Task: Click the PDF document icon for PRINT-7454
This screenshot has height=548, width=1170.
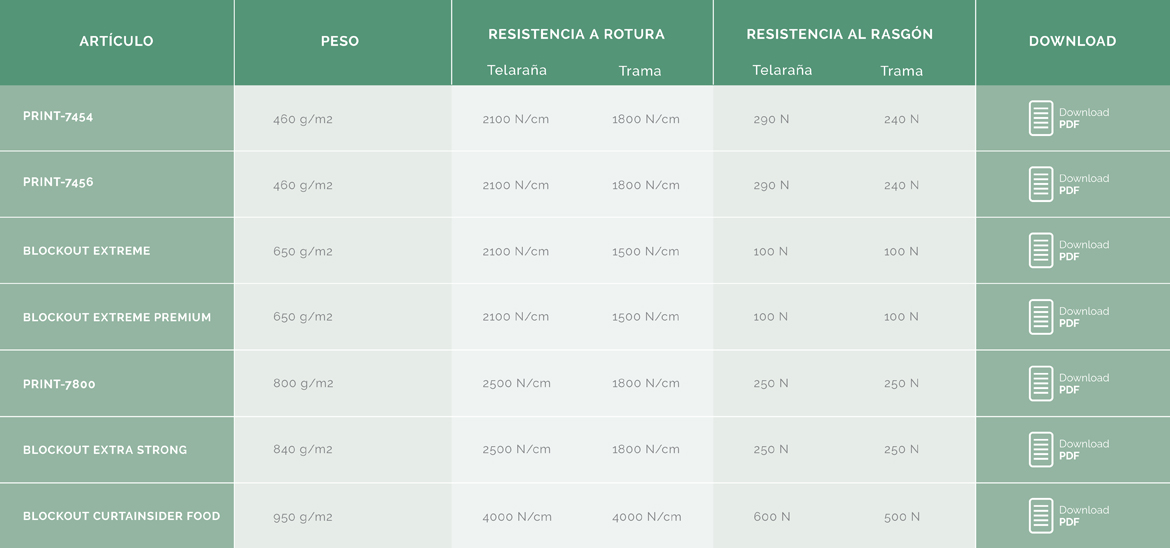Action: coord(1040,118)
